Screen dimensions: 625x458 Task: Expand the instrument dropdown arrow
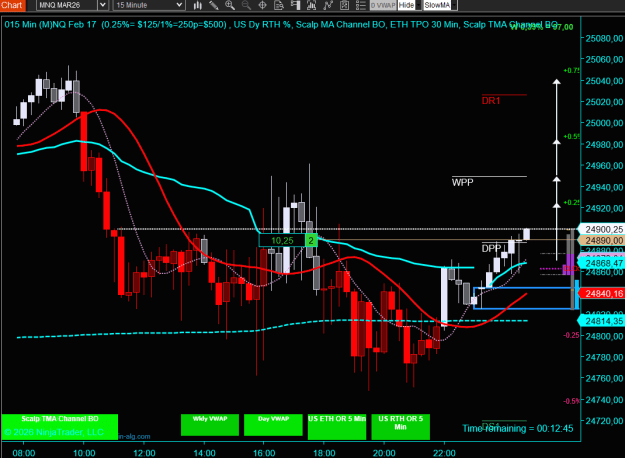pos(102,5)
